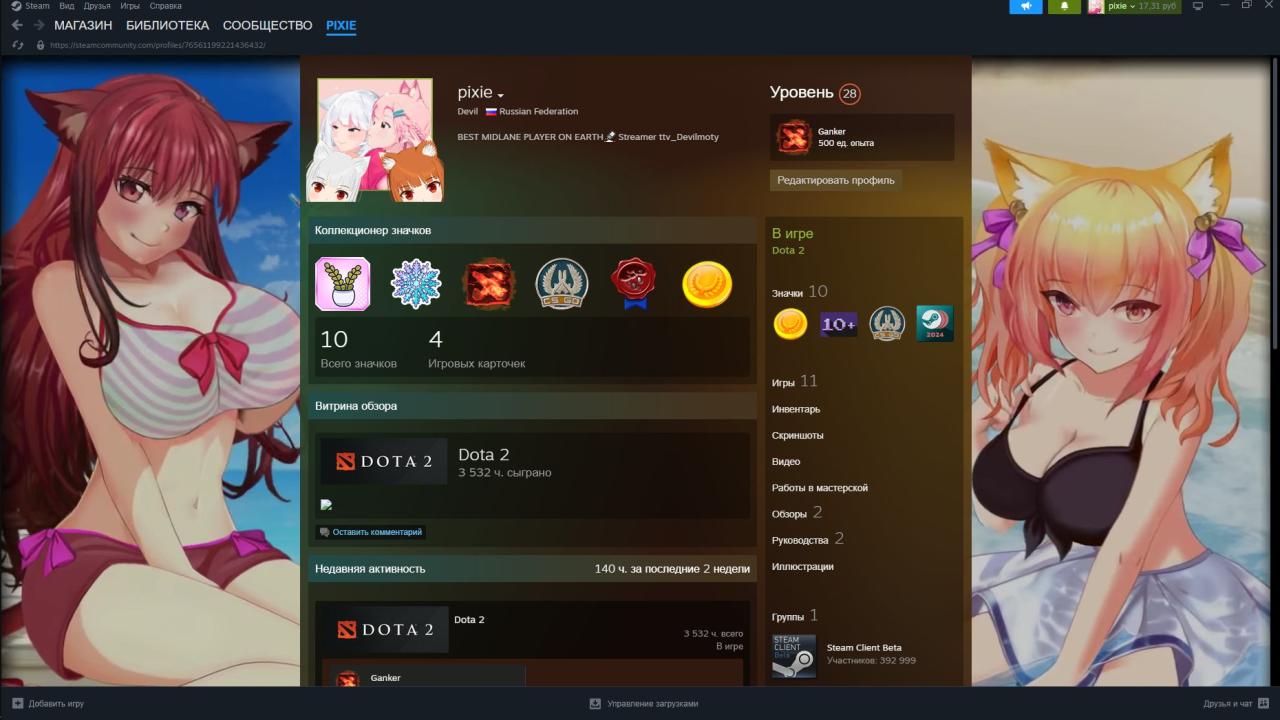Open the pixie name dropdown arrow on profile

click(x=501, y=95)
